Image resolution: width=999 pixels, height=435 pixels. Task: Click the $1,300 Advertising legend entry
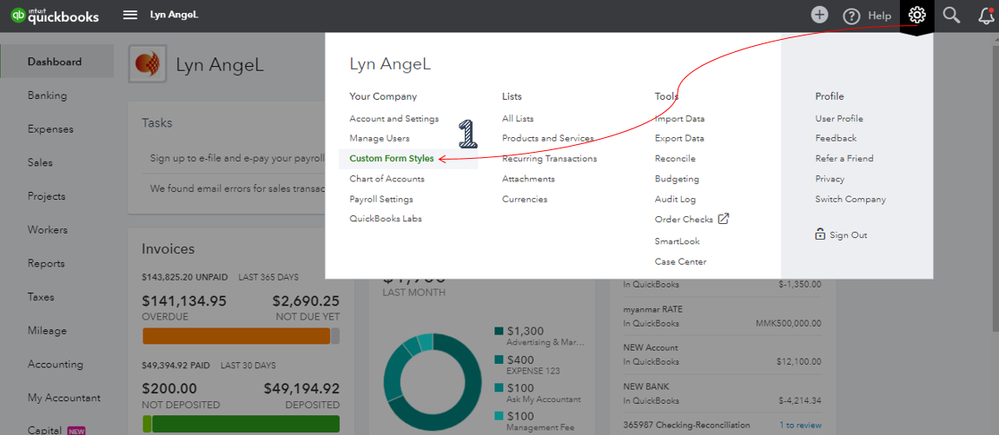click(540, 336)
